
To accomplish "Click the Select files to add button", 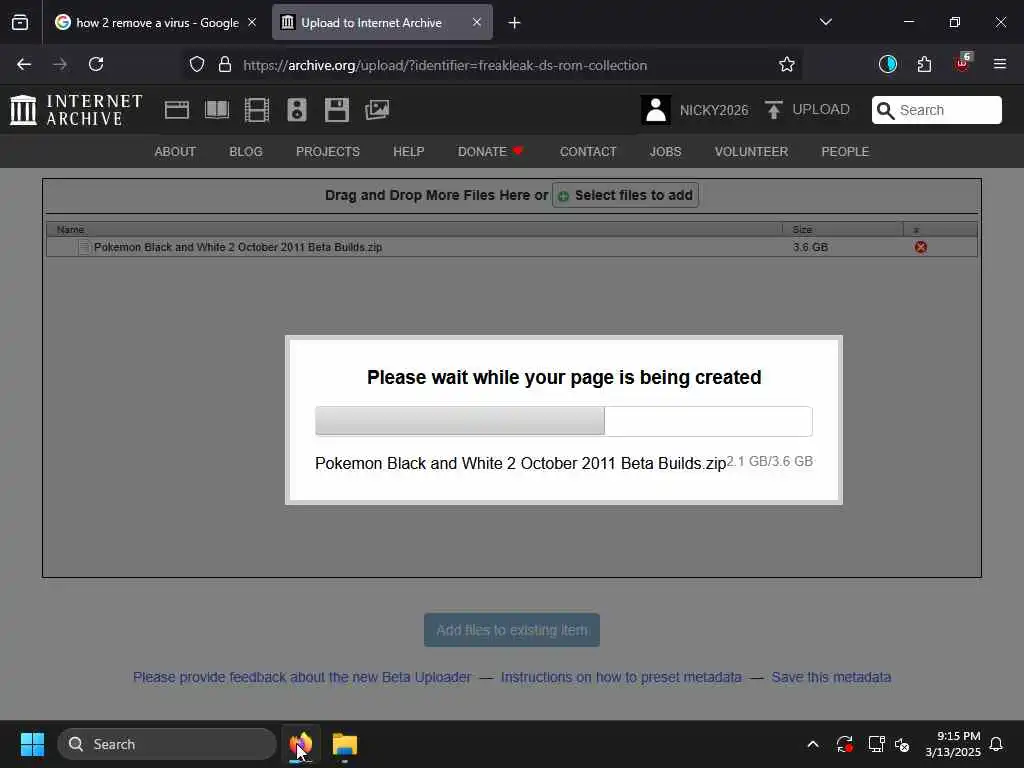I will coord(626,195).
